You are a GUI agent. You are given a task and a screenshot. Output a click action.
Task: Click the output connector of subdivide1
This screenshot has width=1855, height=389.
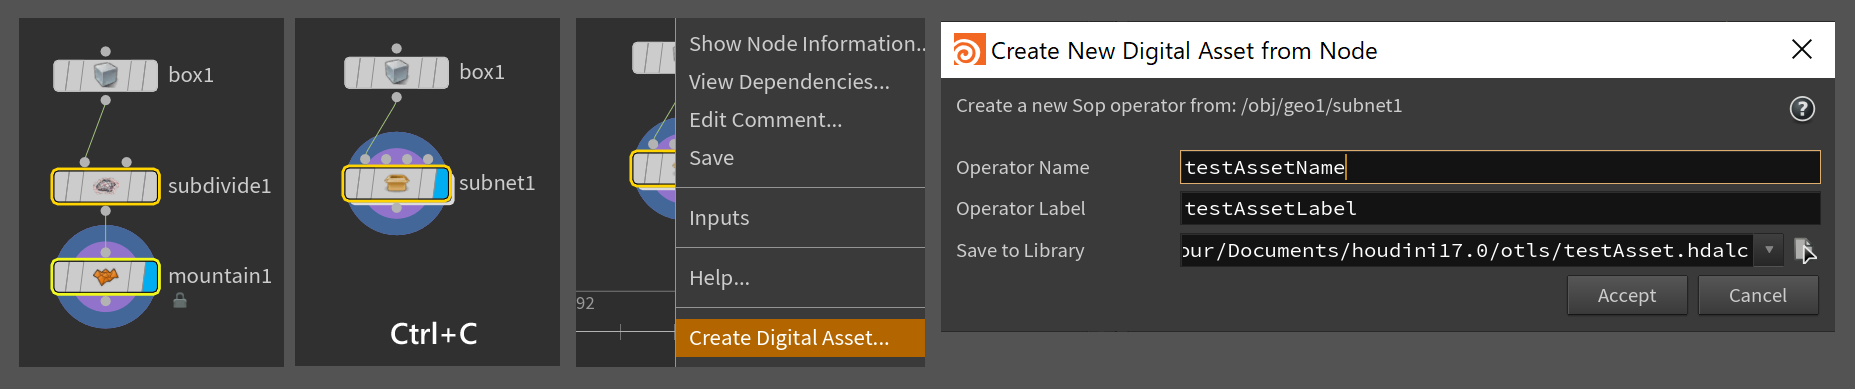[x=106, y=211]
